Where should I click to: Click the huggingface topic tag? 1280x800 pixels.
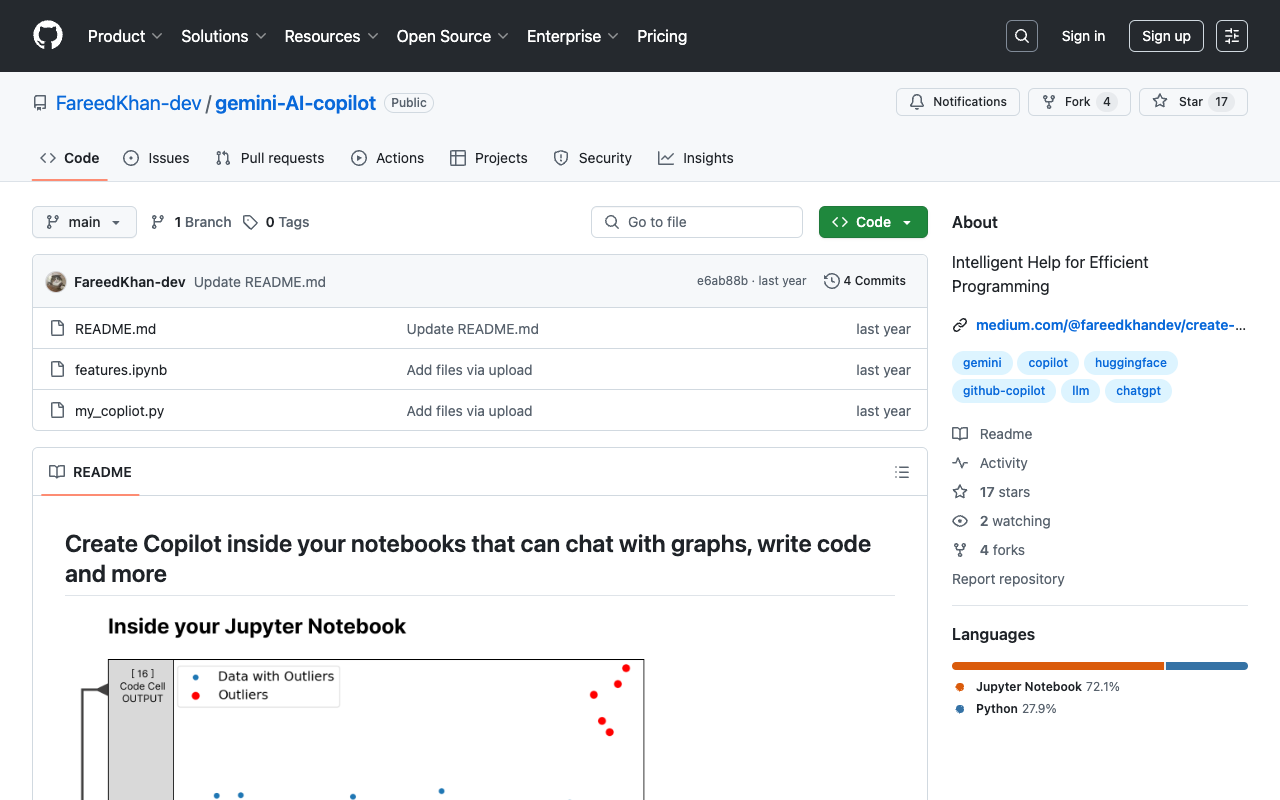[x=1131, y=363]
